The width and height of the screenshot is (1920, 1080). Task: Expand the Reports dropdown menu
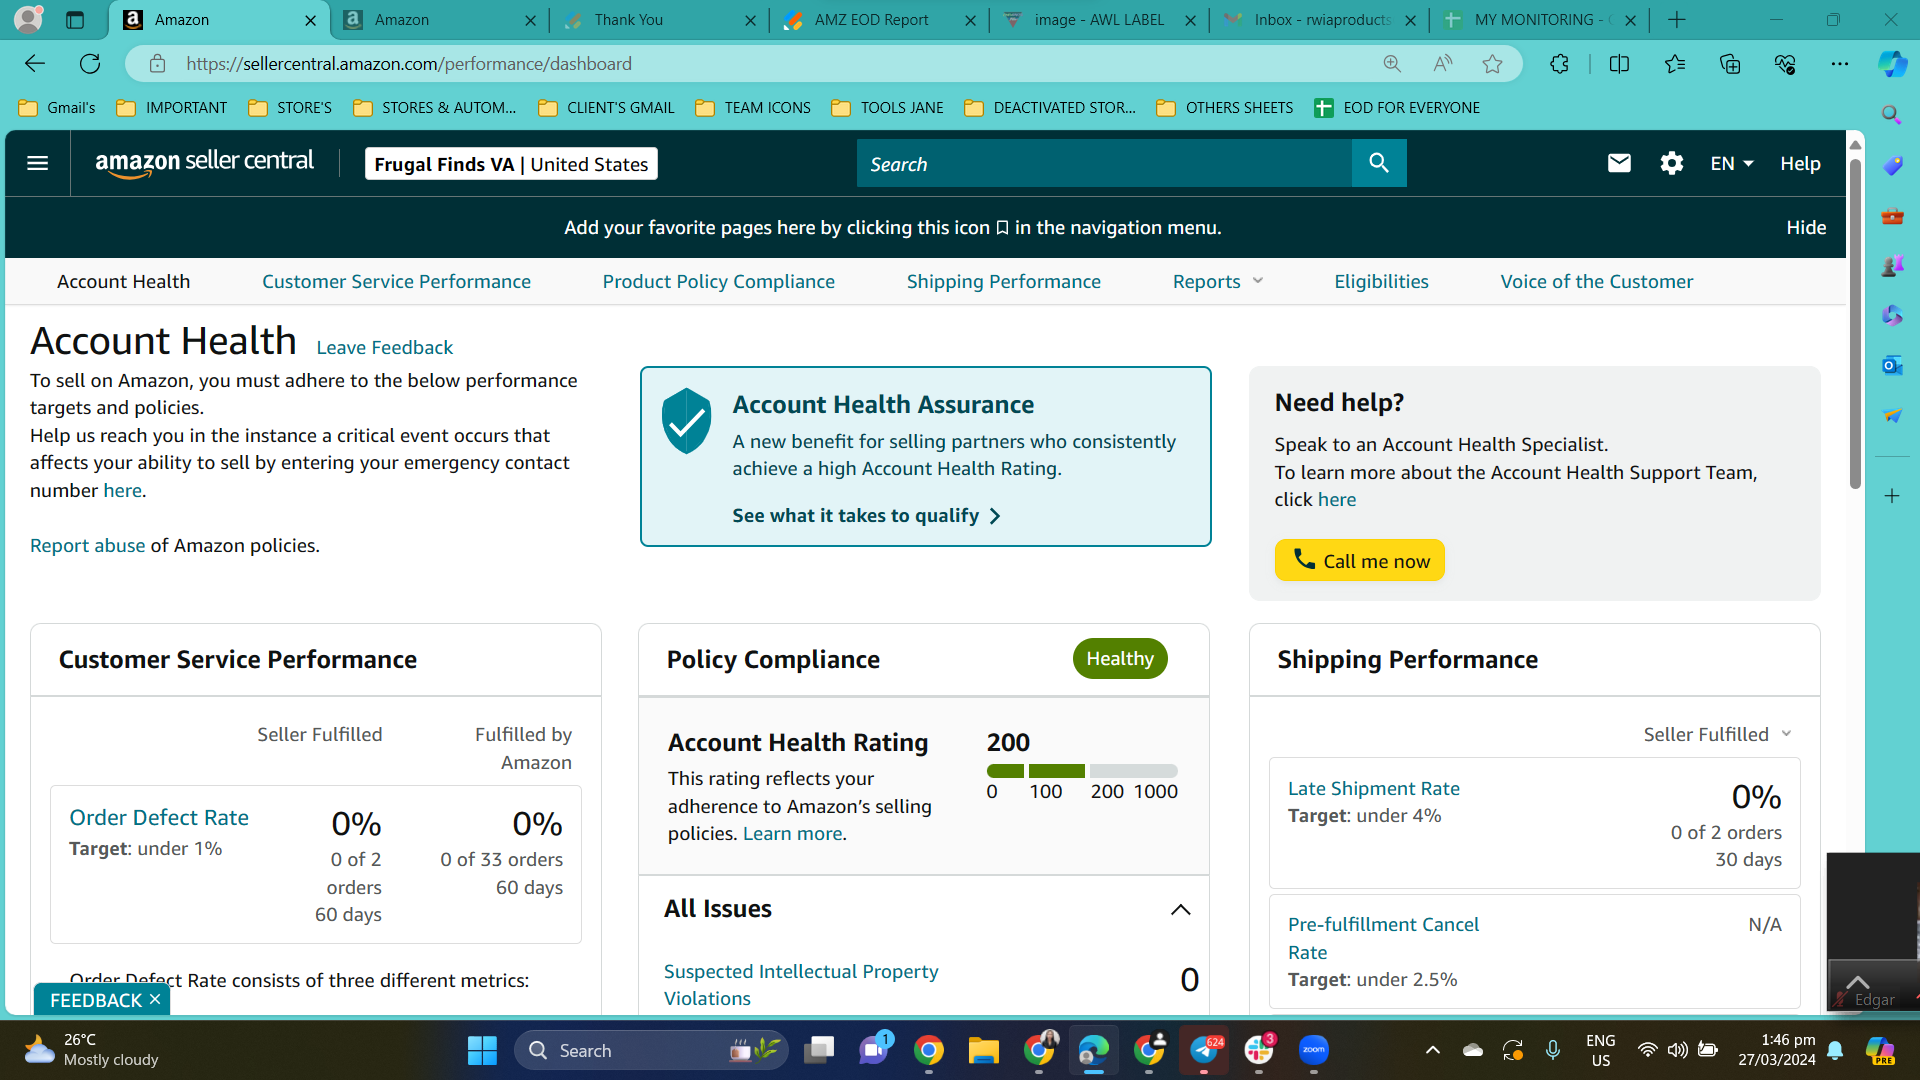(1218, 282)
